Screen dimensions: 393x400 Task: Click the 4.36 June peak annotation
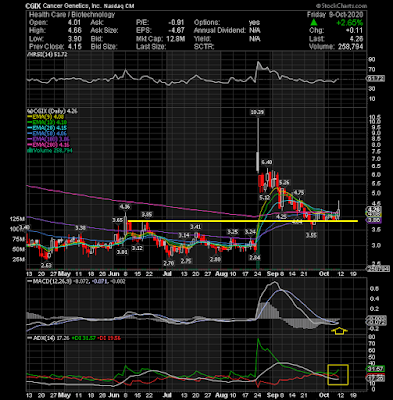(x=125, y=207)
